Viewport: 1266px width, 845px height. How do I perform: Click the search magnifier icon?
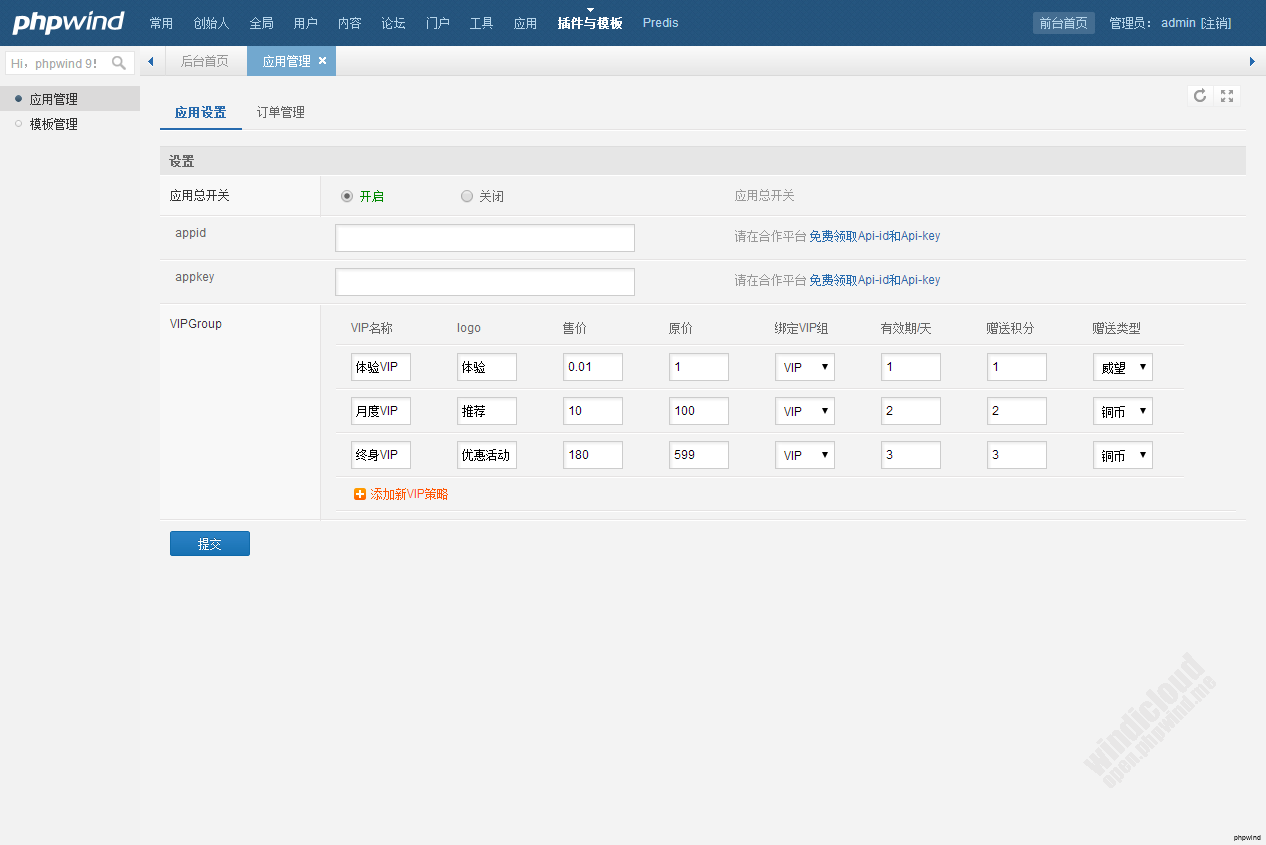click(119, 63)
